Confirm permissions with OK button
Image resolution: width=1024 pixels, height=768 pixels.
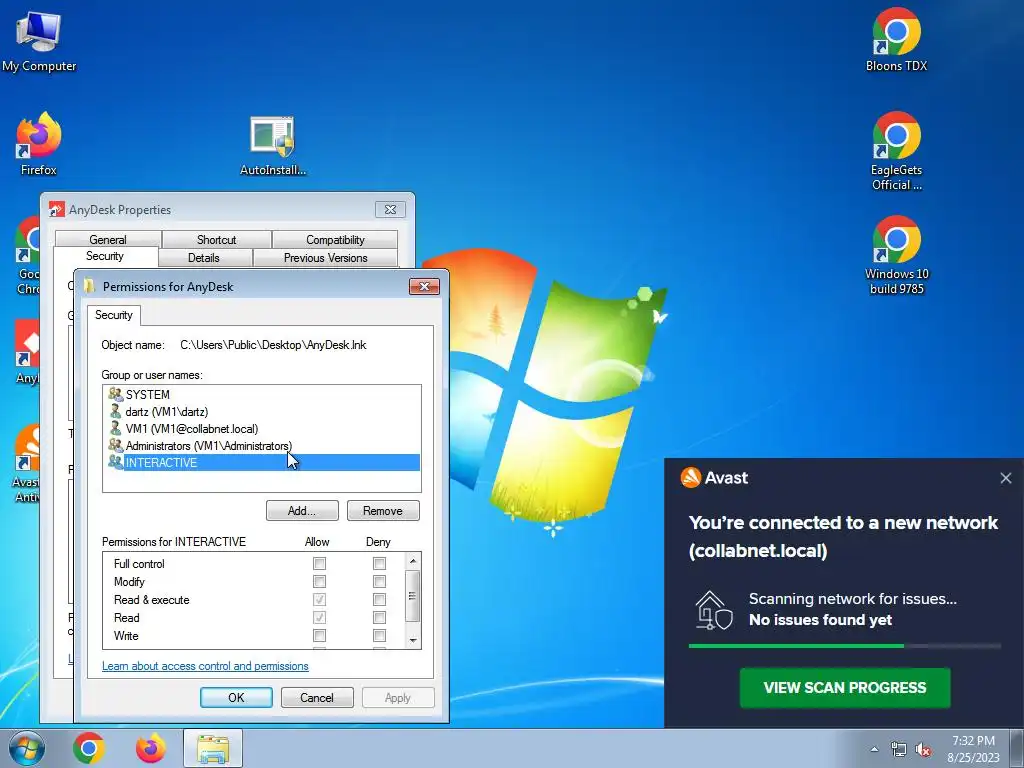click(x=236, y=697)
